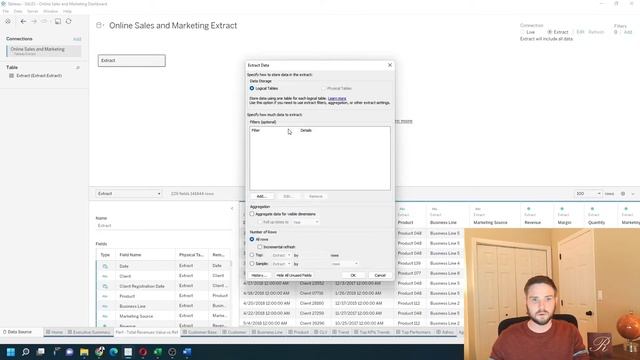Image resolution: width=640 pixels, height=360 pixels.
Task: Select the Online Sales and Marketing connection
Action: coord(44,51)
